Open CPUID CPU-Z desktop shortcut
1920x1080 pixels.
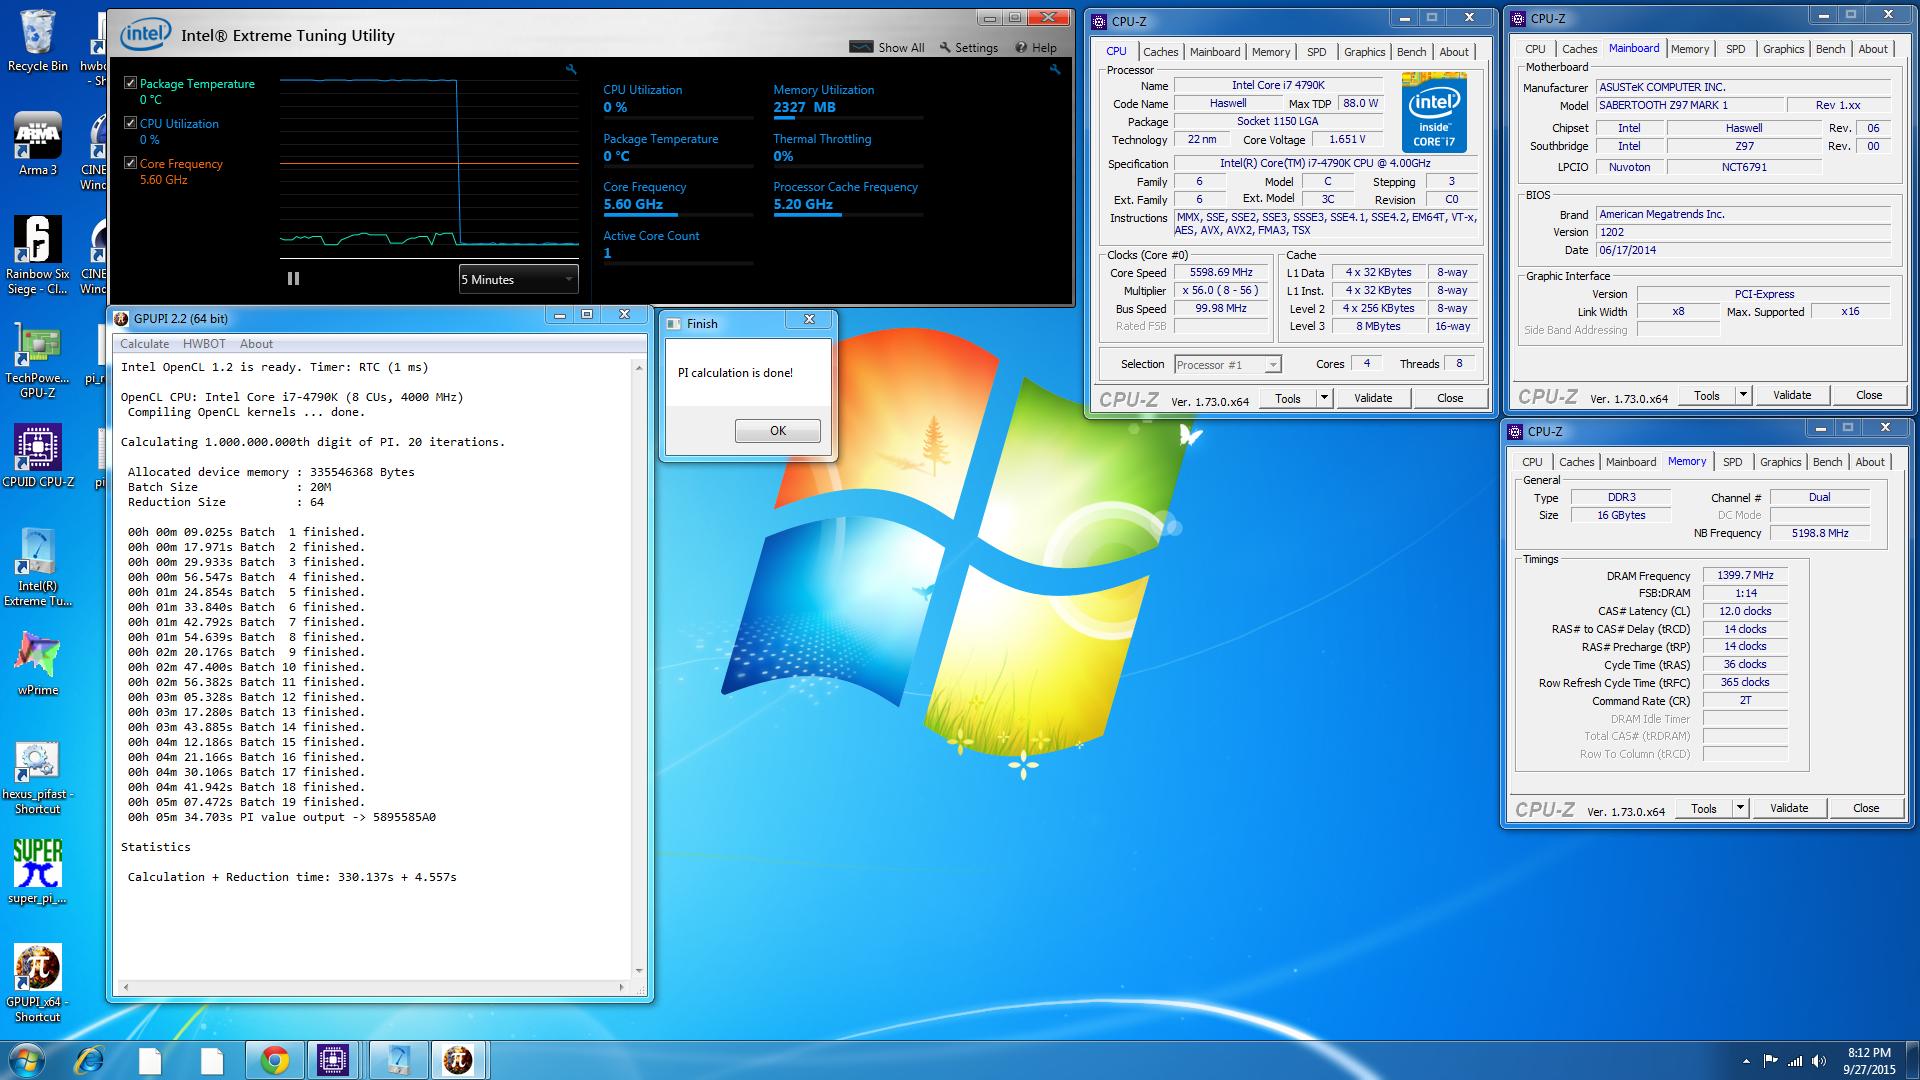point(38,455)
